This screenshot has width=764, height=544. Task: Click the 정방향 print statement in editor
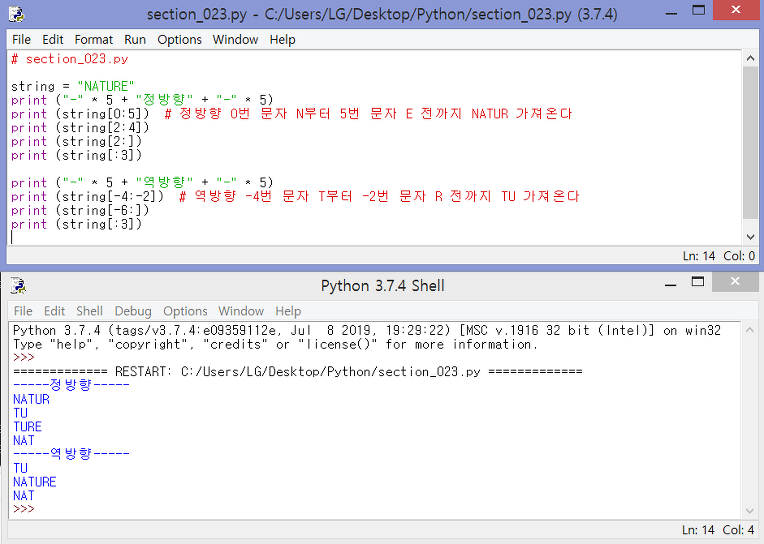pos(142,100)
